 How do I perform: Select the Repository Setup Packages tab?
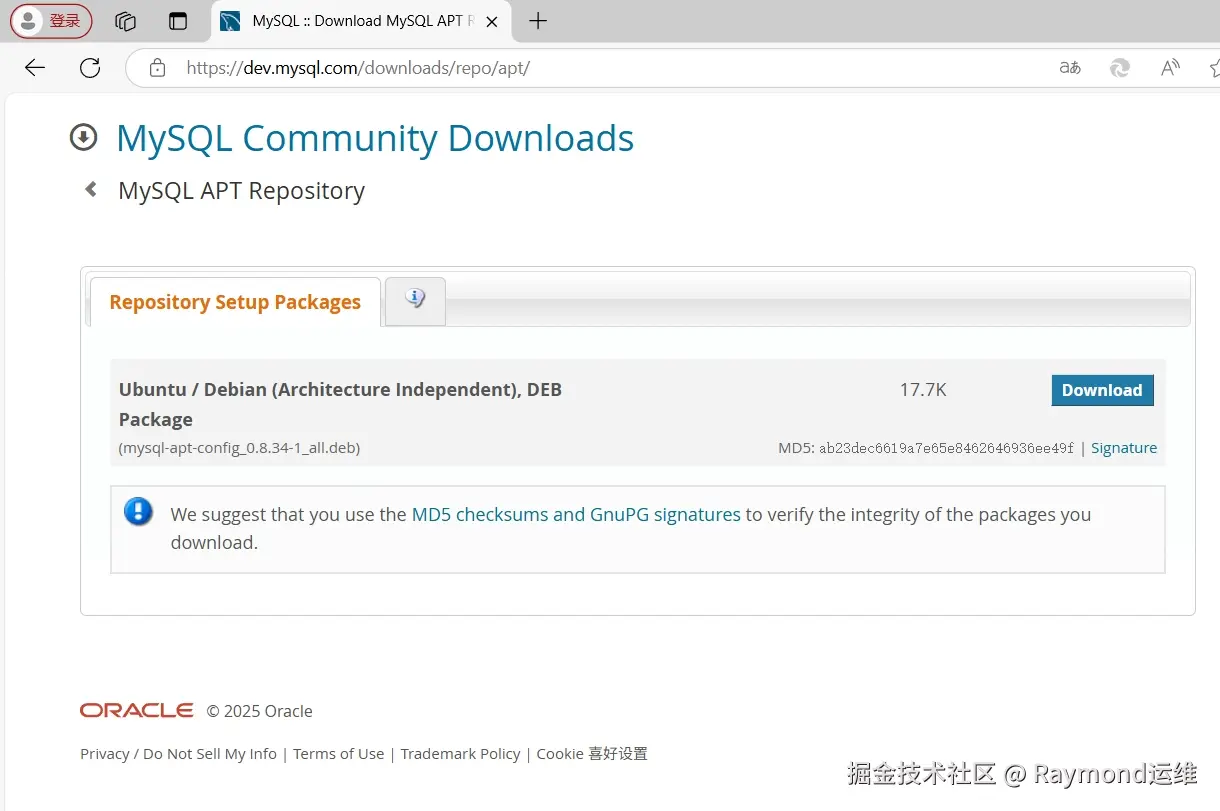point(235,302)
